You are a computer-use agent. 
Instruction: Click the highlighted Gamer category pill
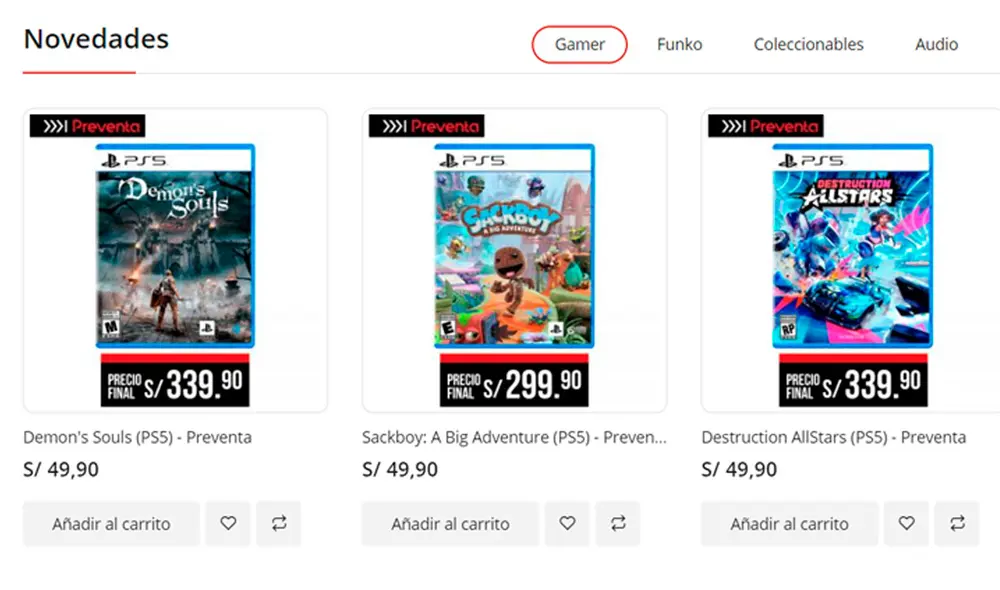tap(579, 44)
